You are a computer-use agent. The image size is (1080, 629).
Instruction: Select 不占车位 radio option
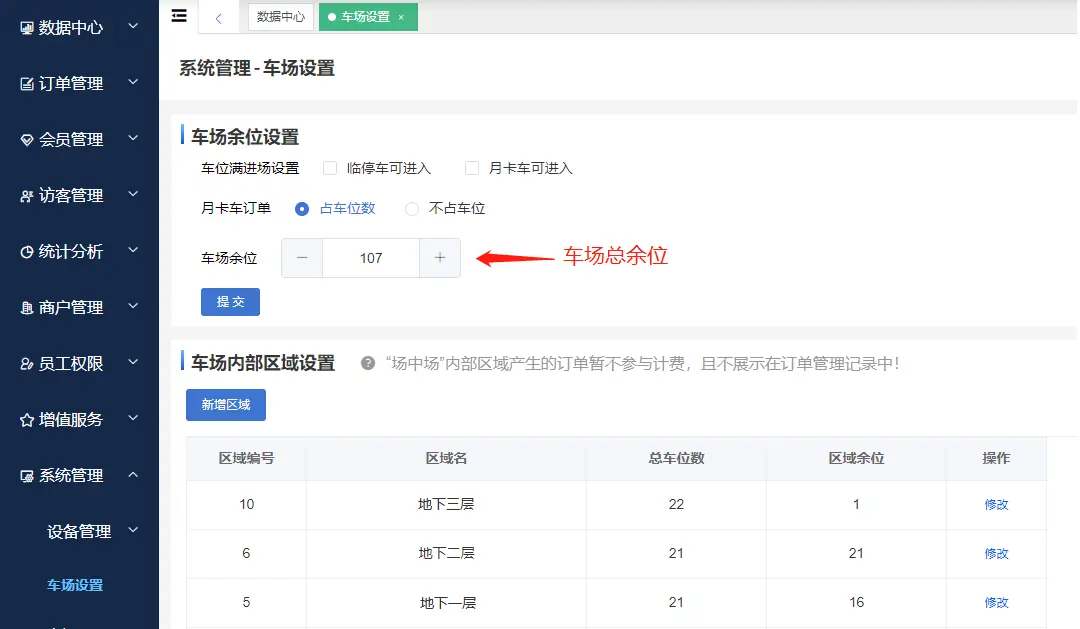point(412,209)
